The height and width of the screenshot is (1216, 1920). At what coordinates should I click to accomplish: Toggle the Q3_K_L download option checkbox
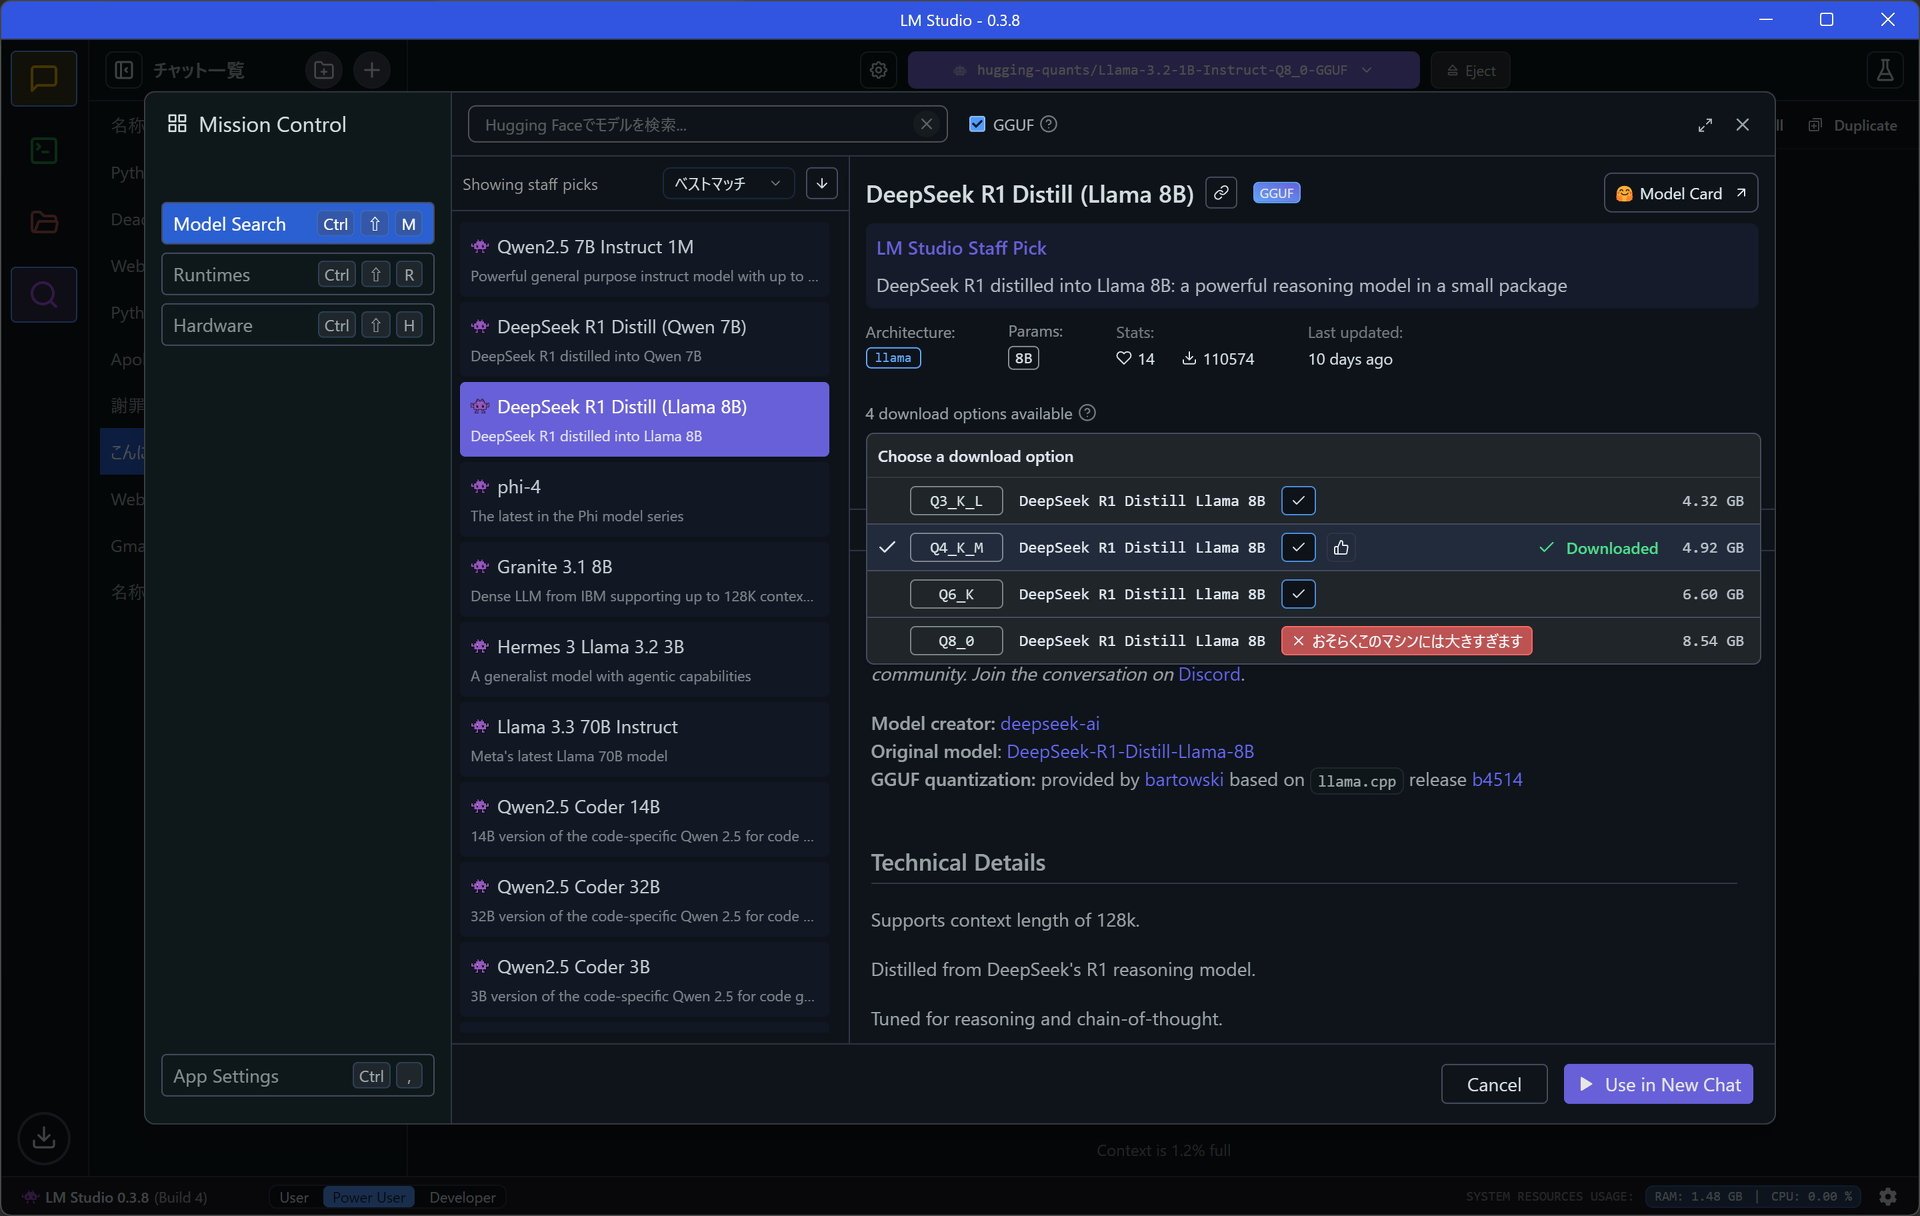click(x=1298, y=501)
